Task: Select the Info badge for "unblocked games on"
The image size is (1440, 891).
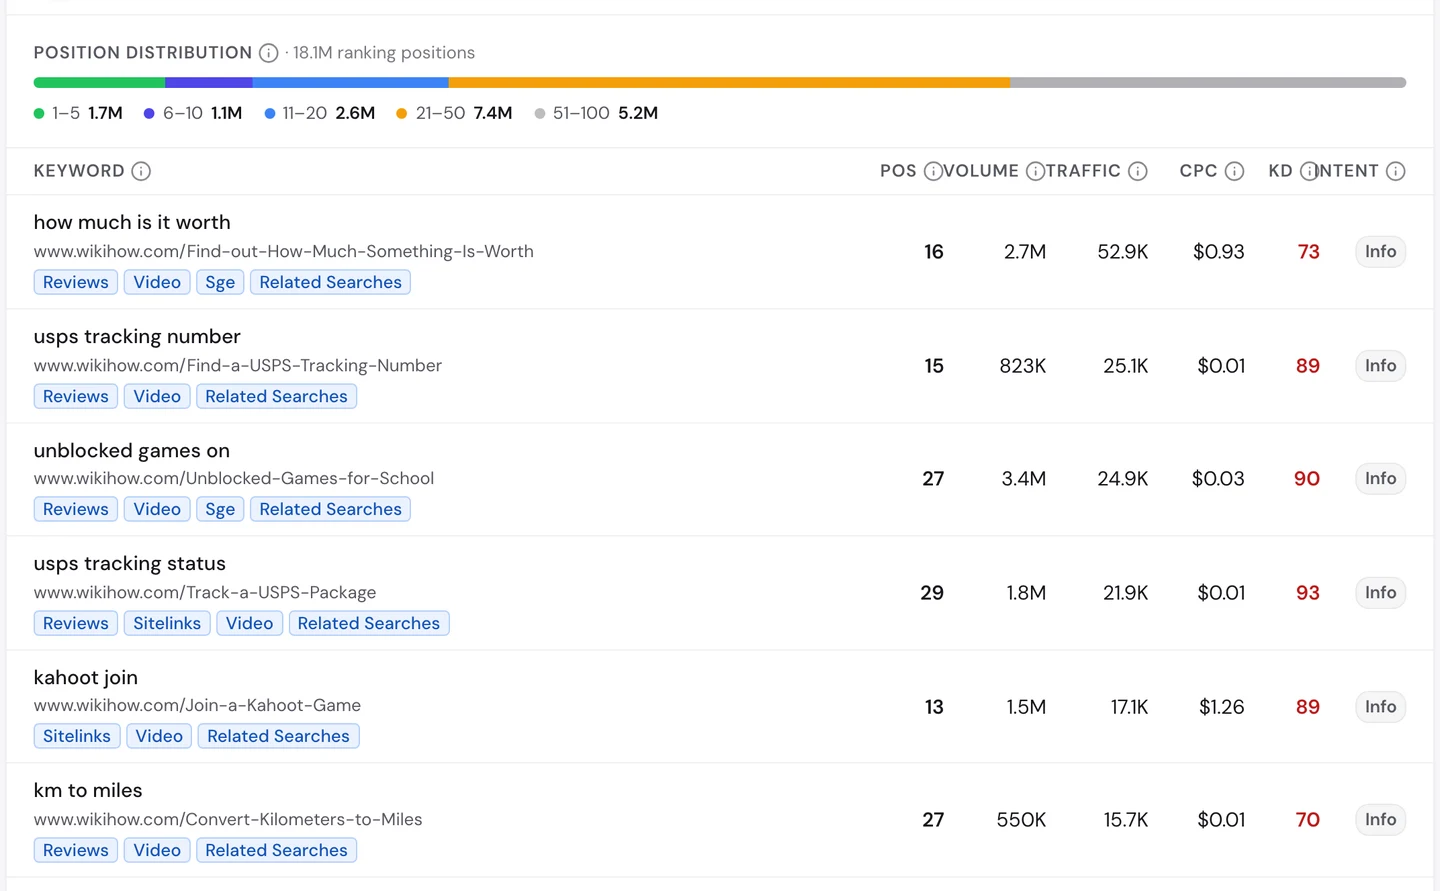Action: (1381, 479)
